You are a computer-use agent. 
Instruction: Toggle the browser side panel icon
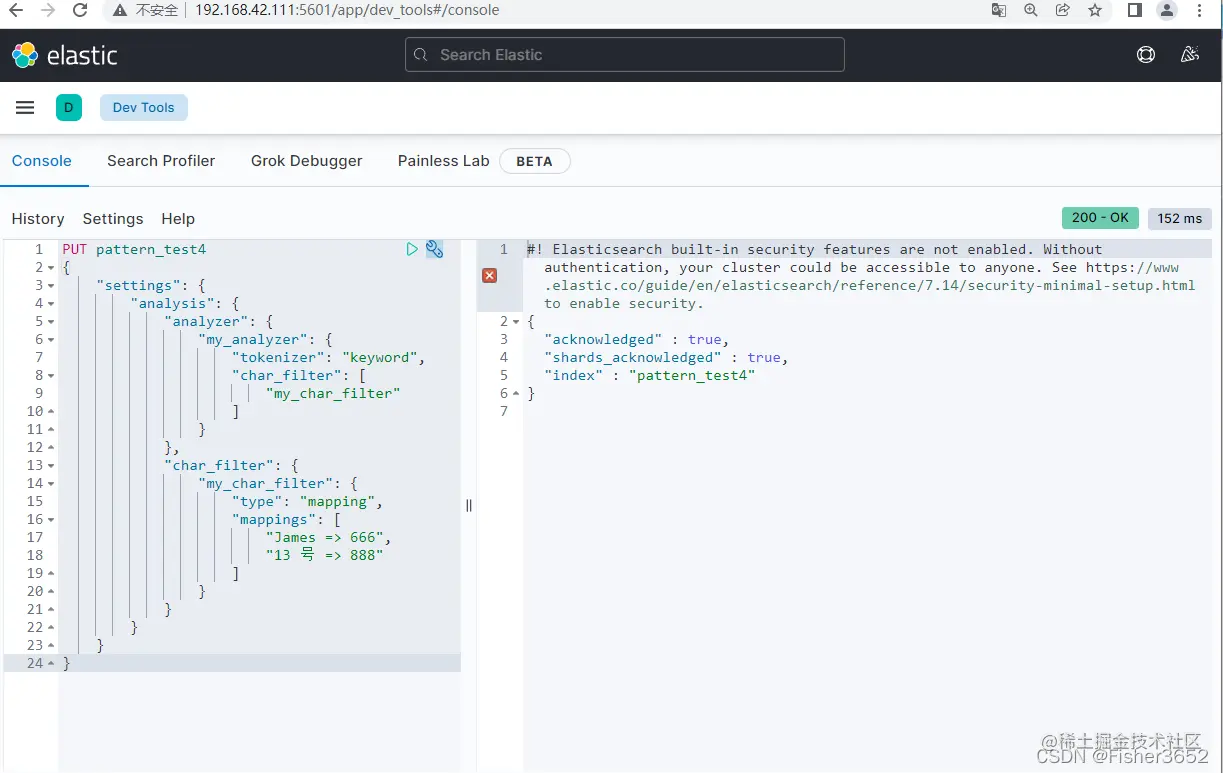pos(1135,10)
